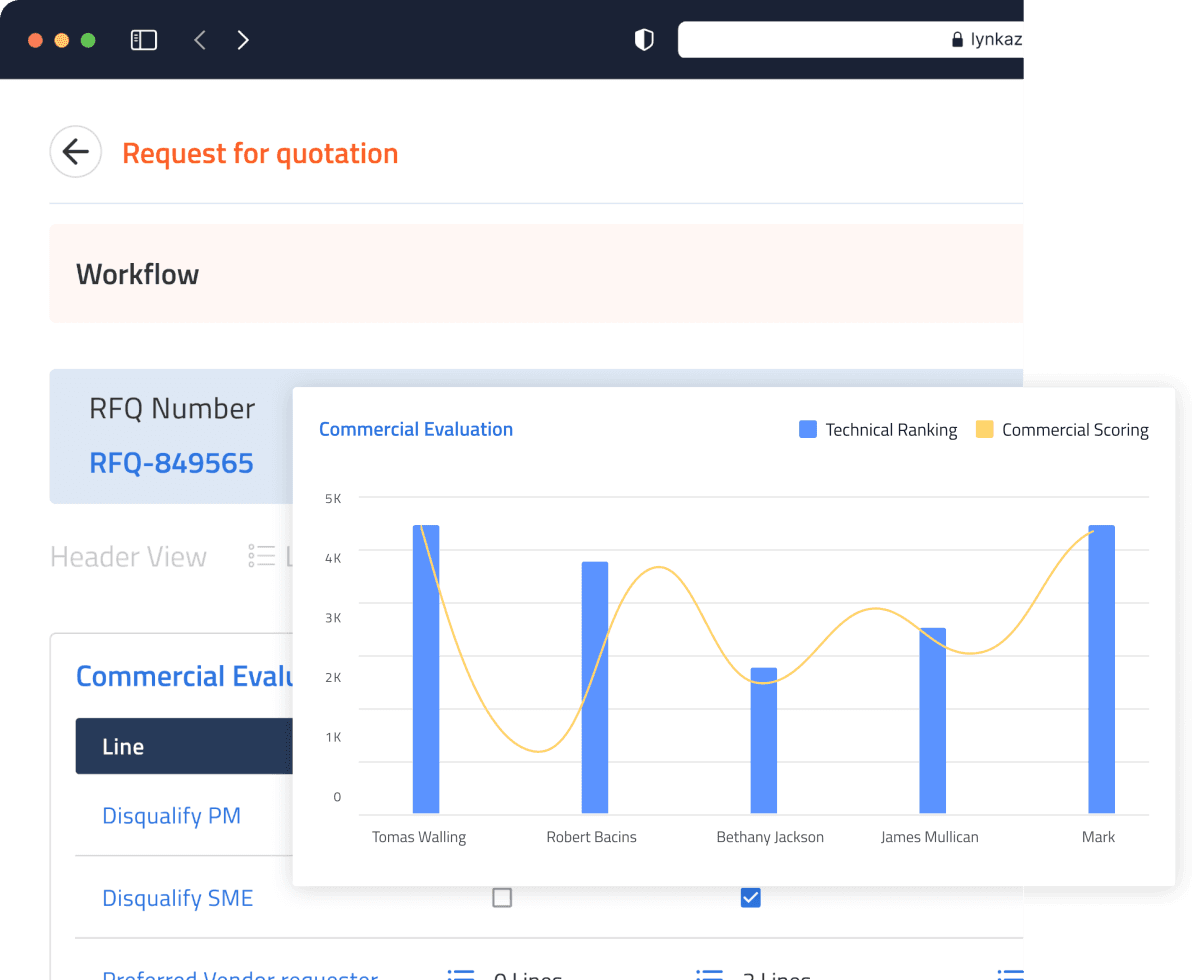
Task: Click the Robert Bacins axis label
Action: pyautogui.click(x=591, y=837)
